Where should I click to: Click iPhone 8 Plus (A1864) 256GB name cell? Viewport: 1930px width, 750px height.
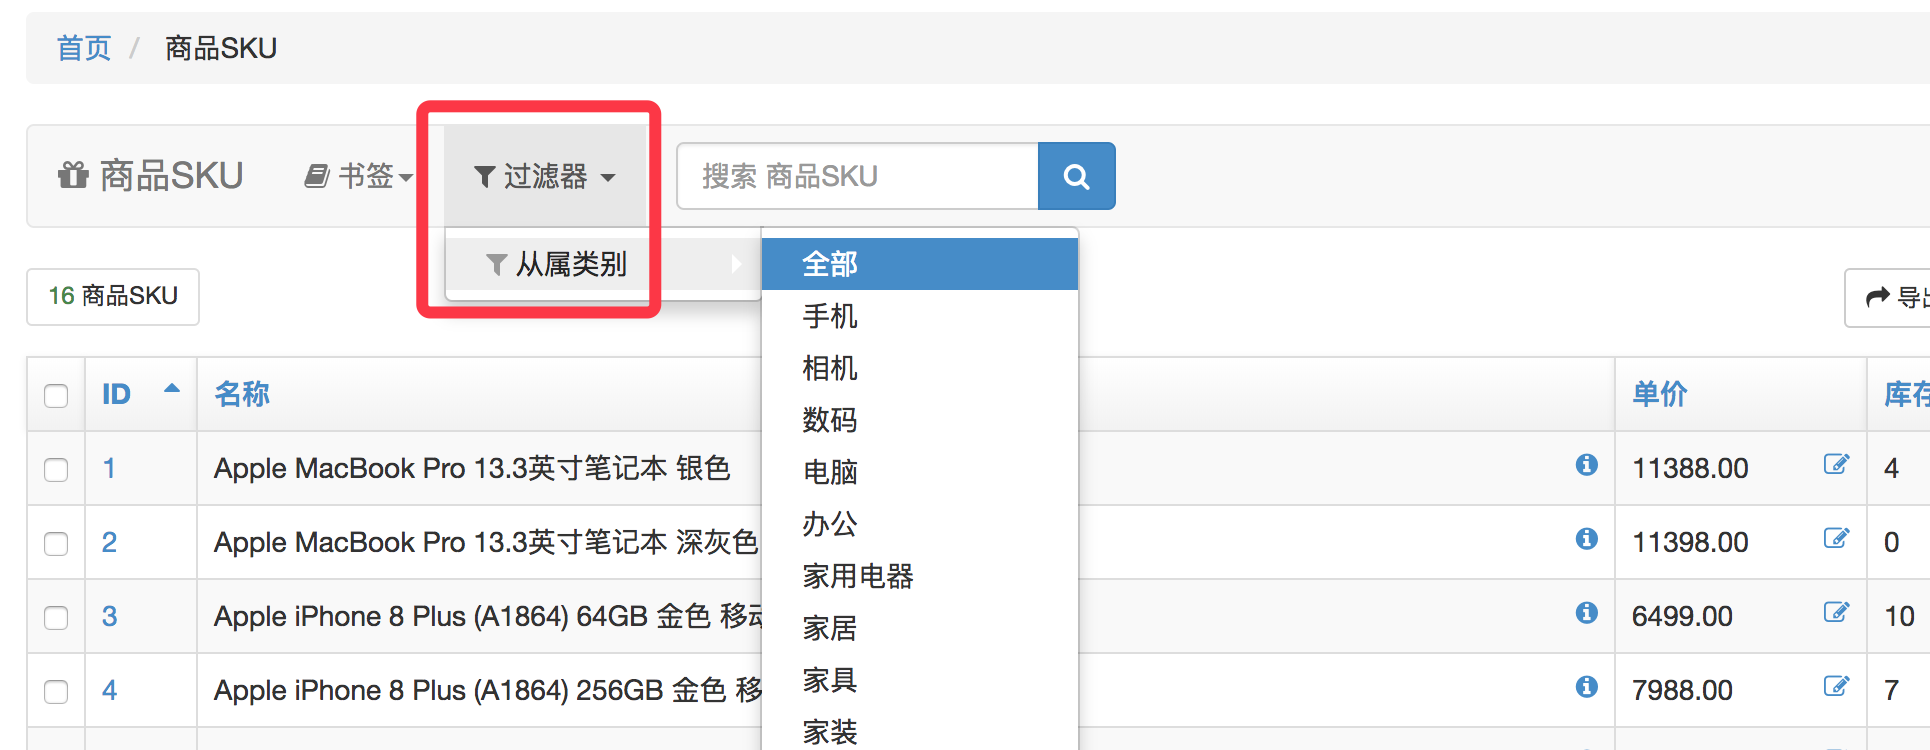pyautogui.click(x=488, y=690)
